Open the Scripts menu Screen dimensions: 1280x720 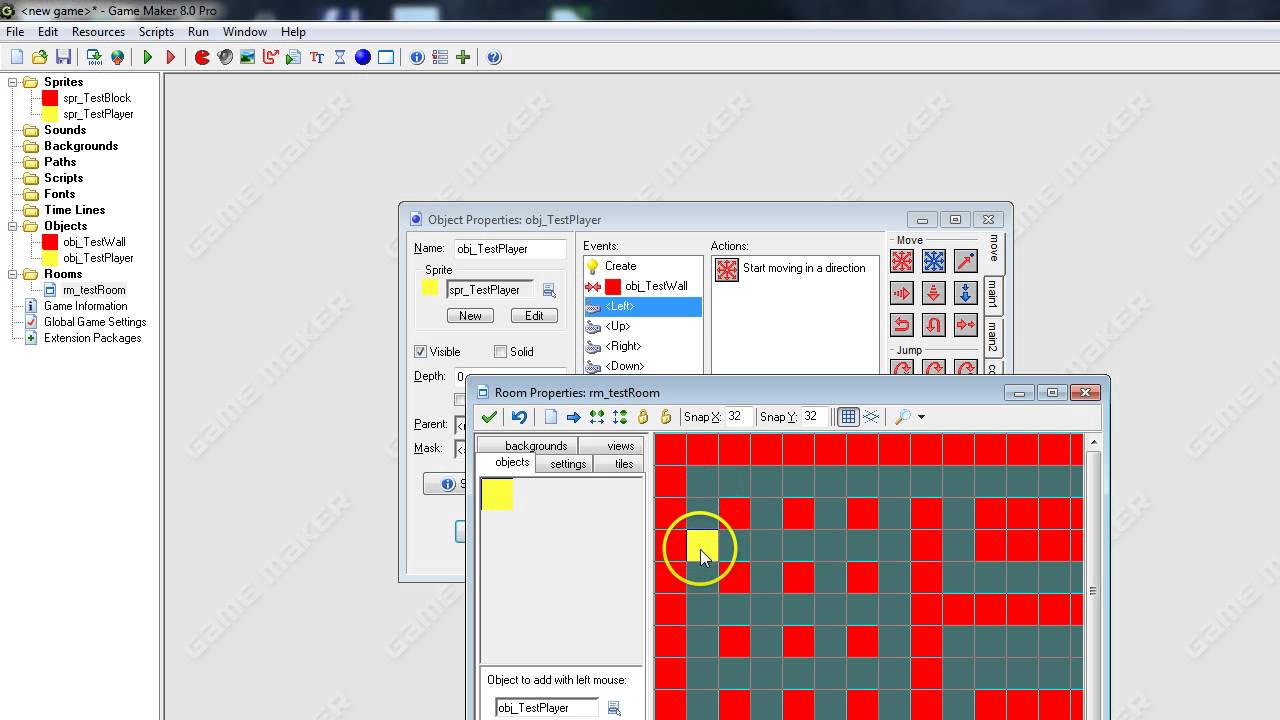point(156,32)
